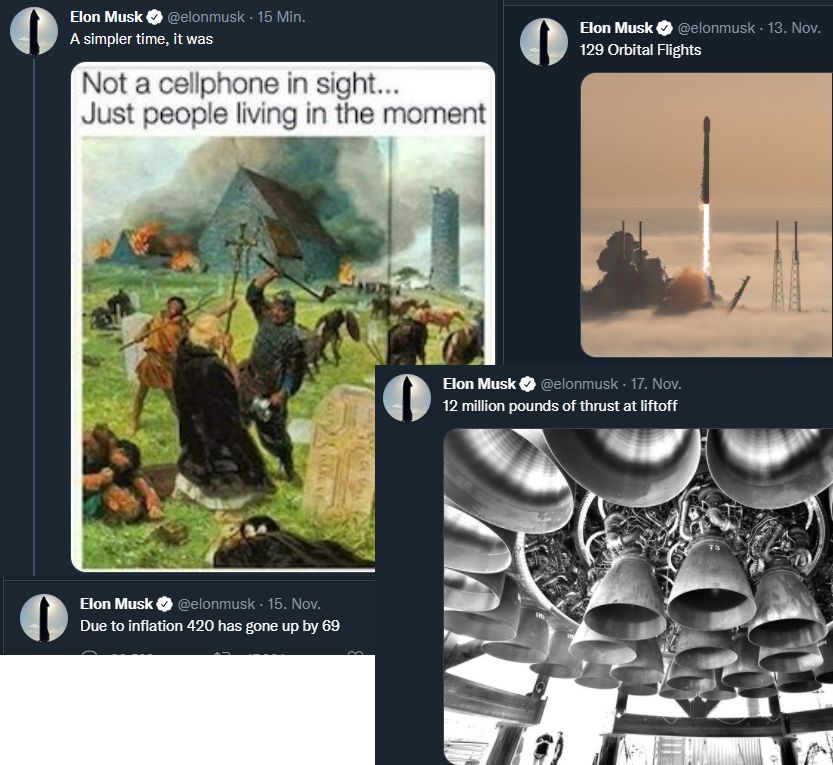Open Elon Musk's name on "A simpler time" tweet
Screen dimensions: 833x765
click(x=107, y=17)
